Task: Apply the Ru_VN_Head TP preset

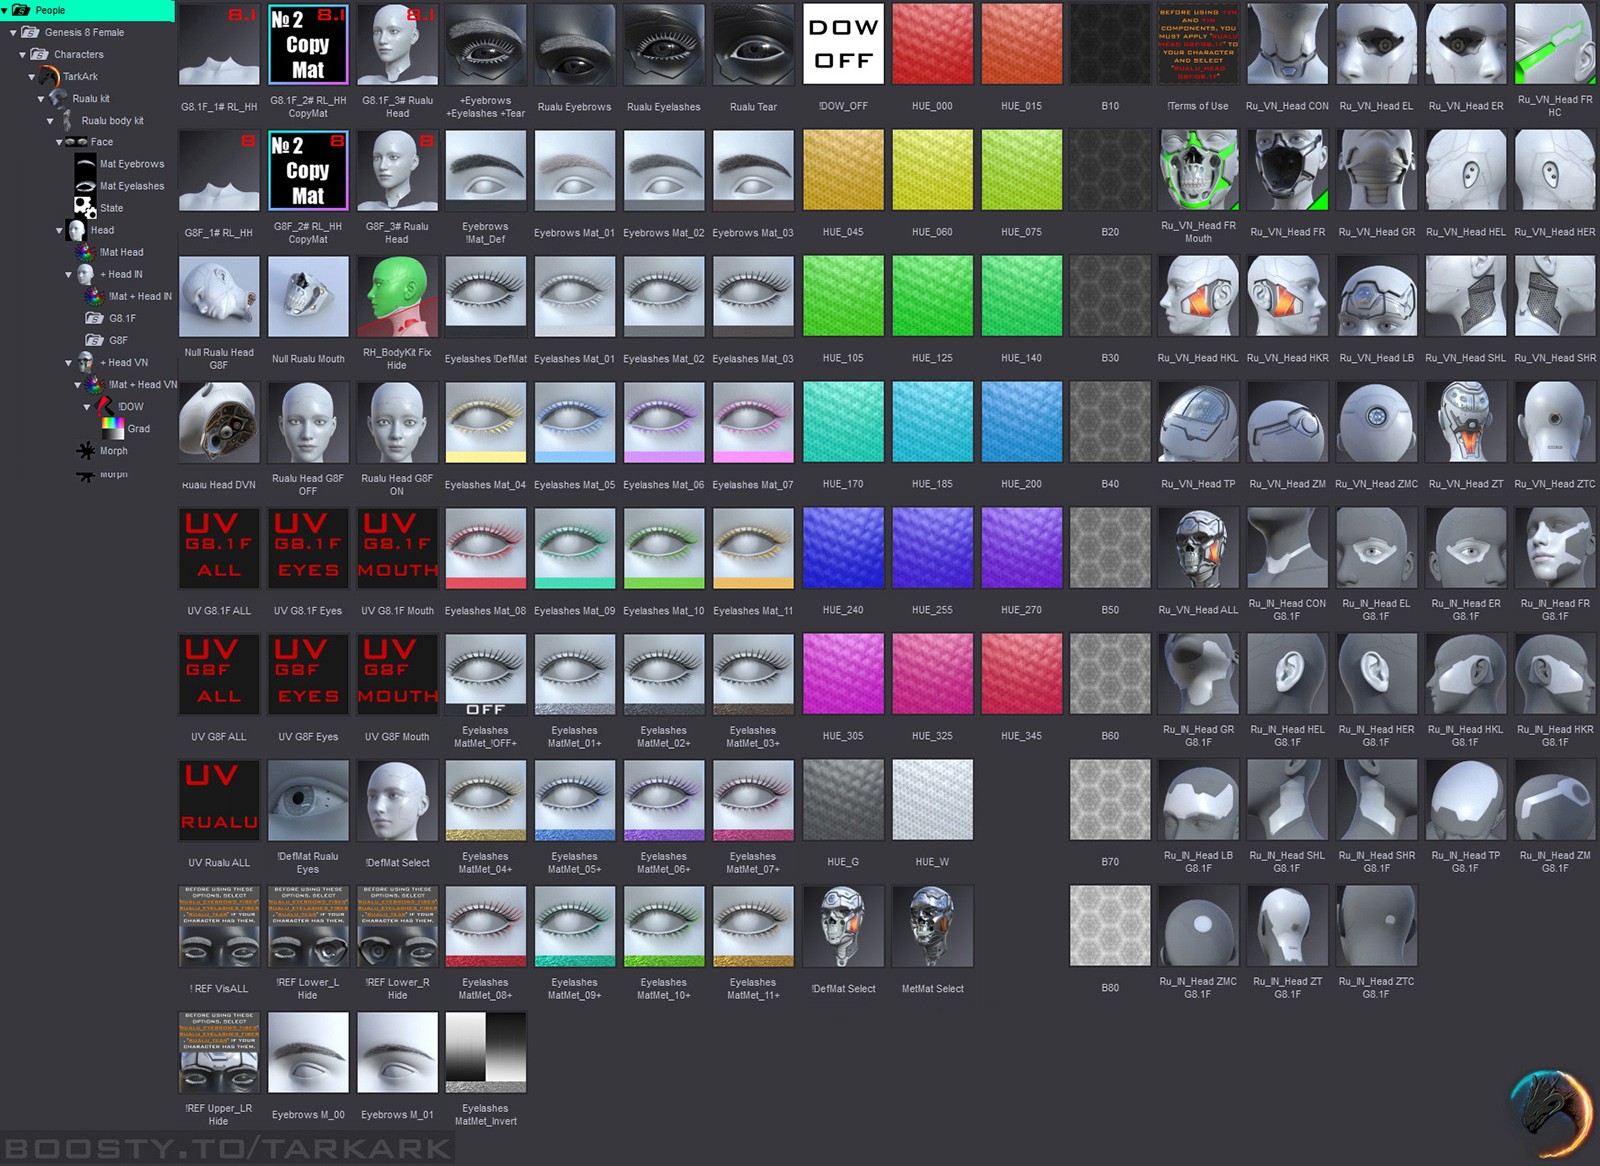Action: click(x=1198, y=422)
